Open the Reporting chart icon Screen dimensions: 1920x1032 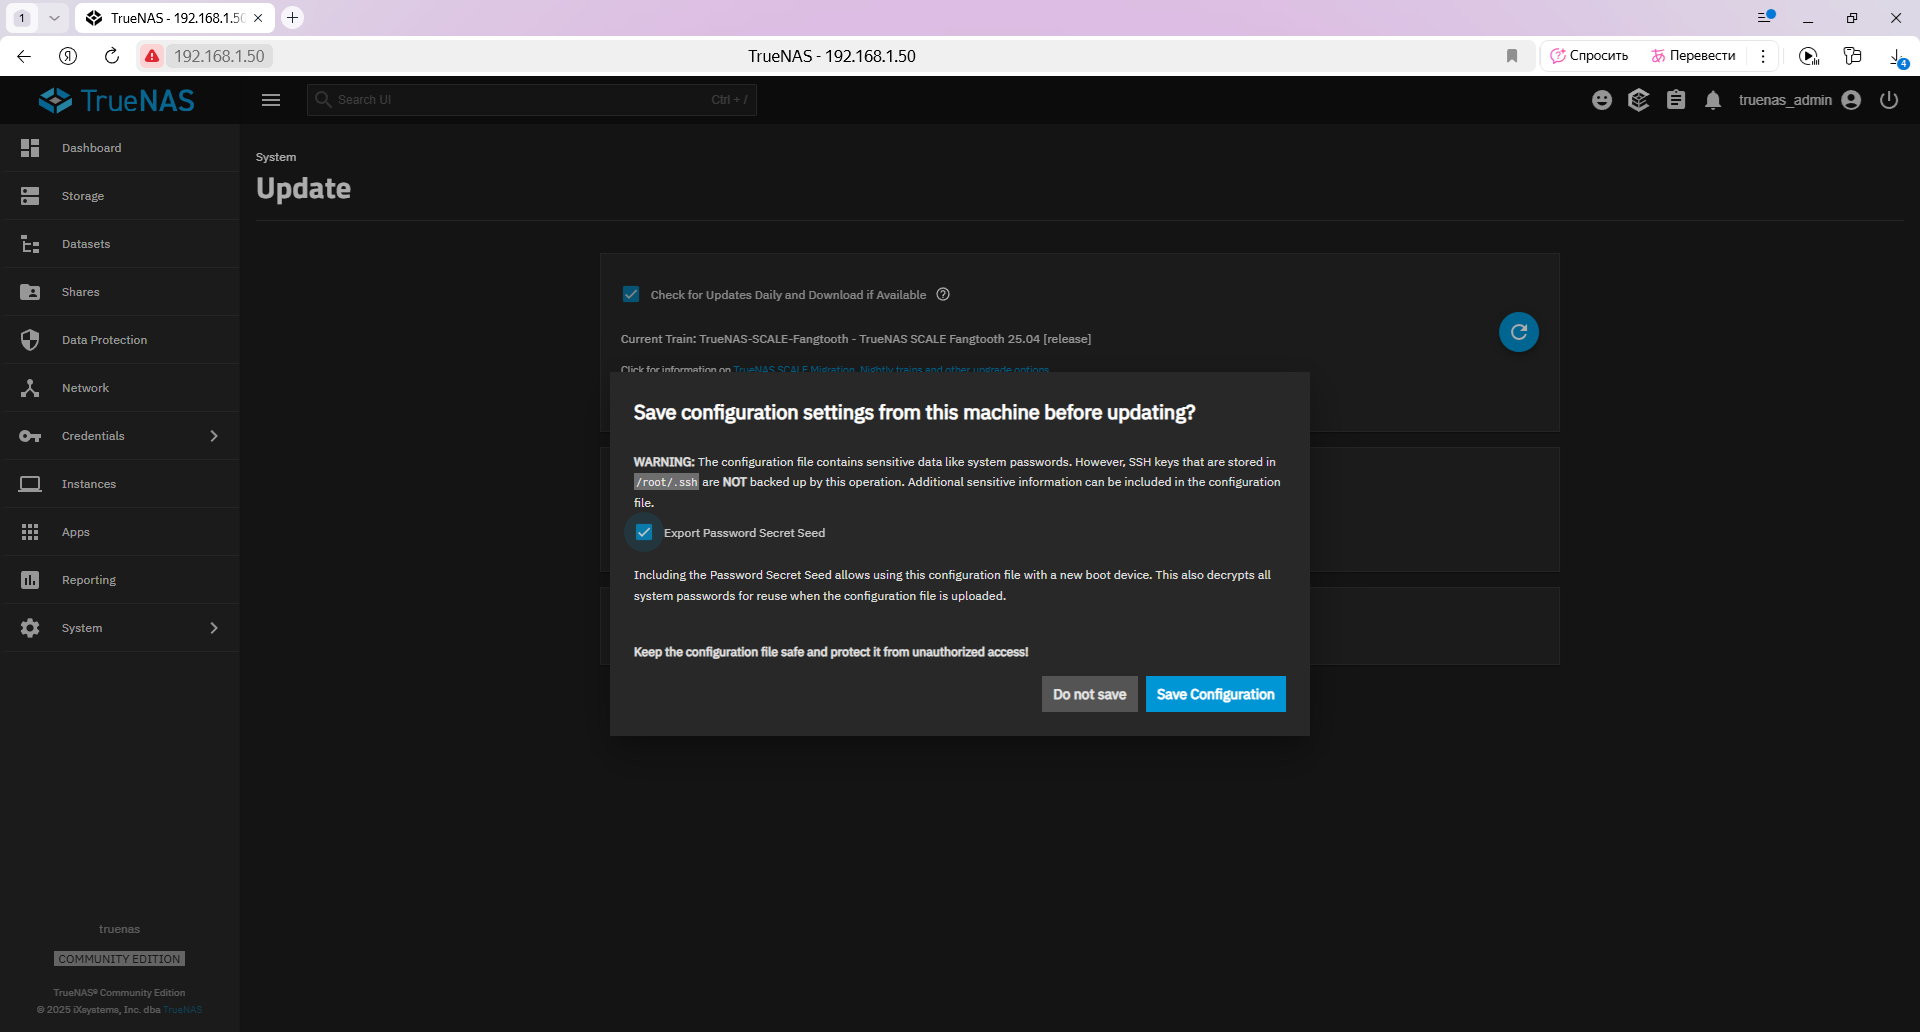pyautogui.click(x=30, y=580)
